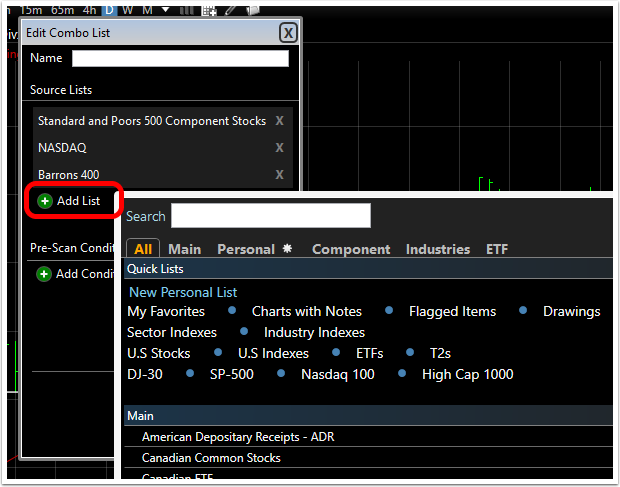Viewport: 620px width, 487px height.
Task: Click the Search input field
Action: point(271,216)
